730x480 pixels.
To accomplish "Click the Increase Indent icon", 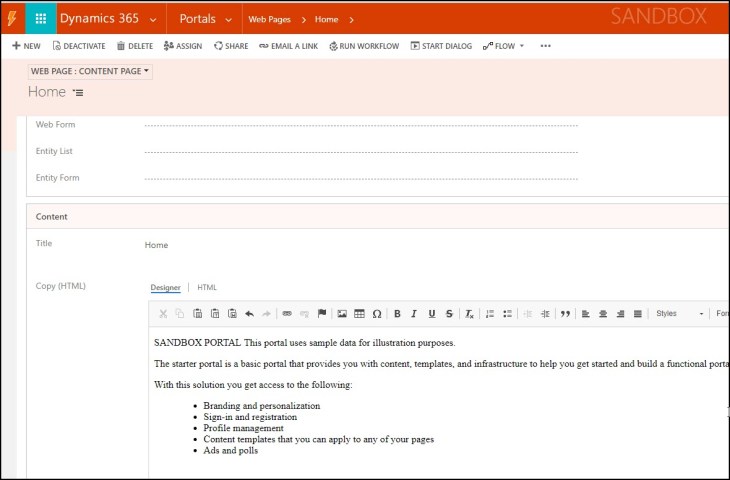I will pos(545,314).
